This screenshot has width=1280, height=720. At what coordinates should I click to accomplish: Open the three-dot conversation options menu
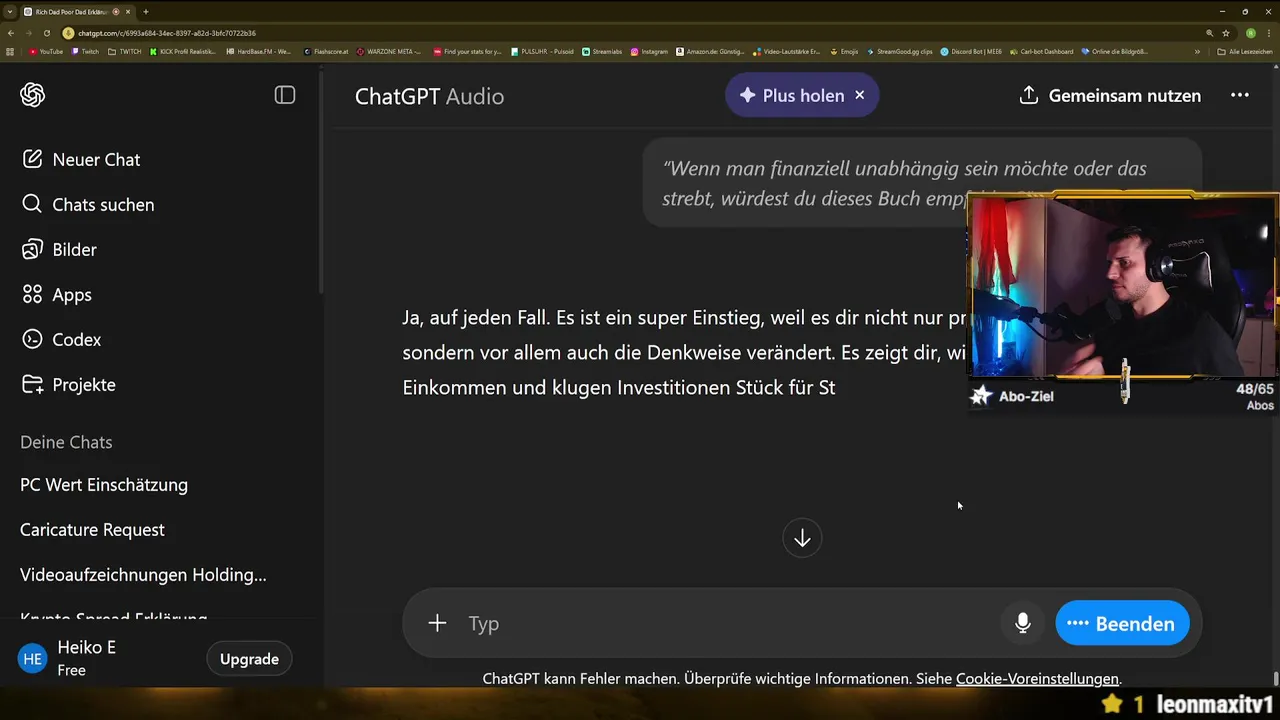[x=1240, y=95]
